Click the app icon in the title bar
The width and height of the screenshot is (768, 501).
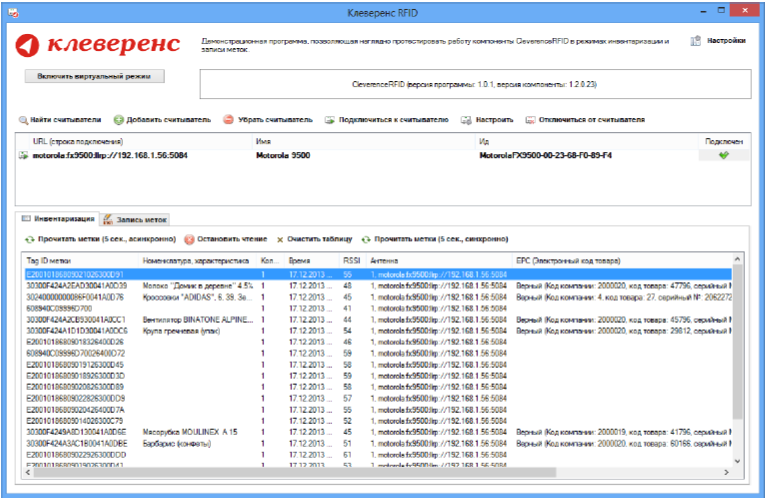13,13
